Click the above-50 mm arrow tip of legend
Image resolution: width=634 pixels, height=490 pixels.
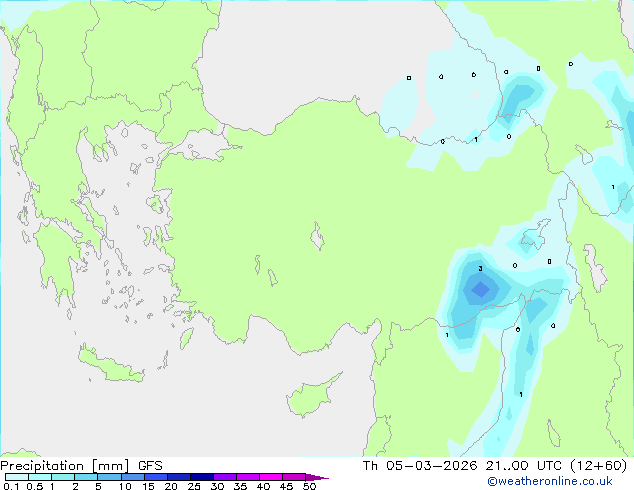tap(317, 477)
